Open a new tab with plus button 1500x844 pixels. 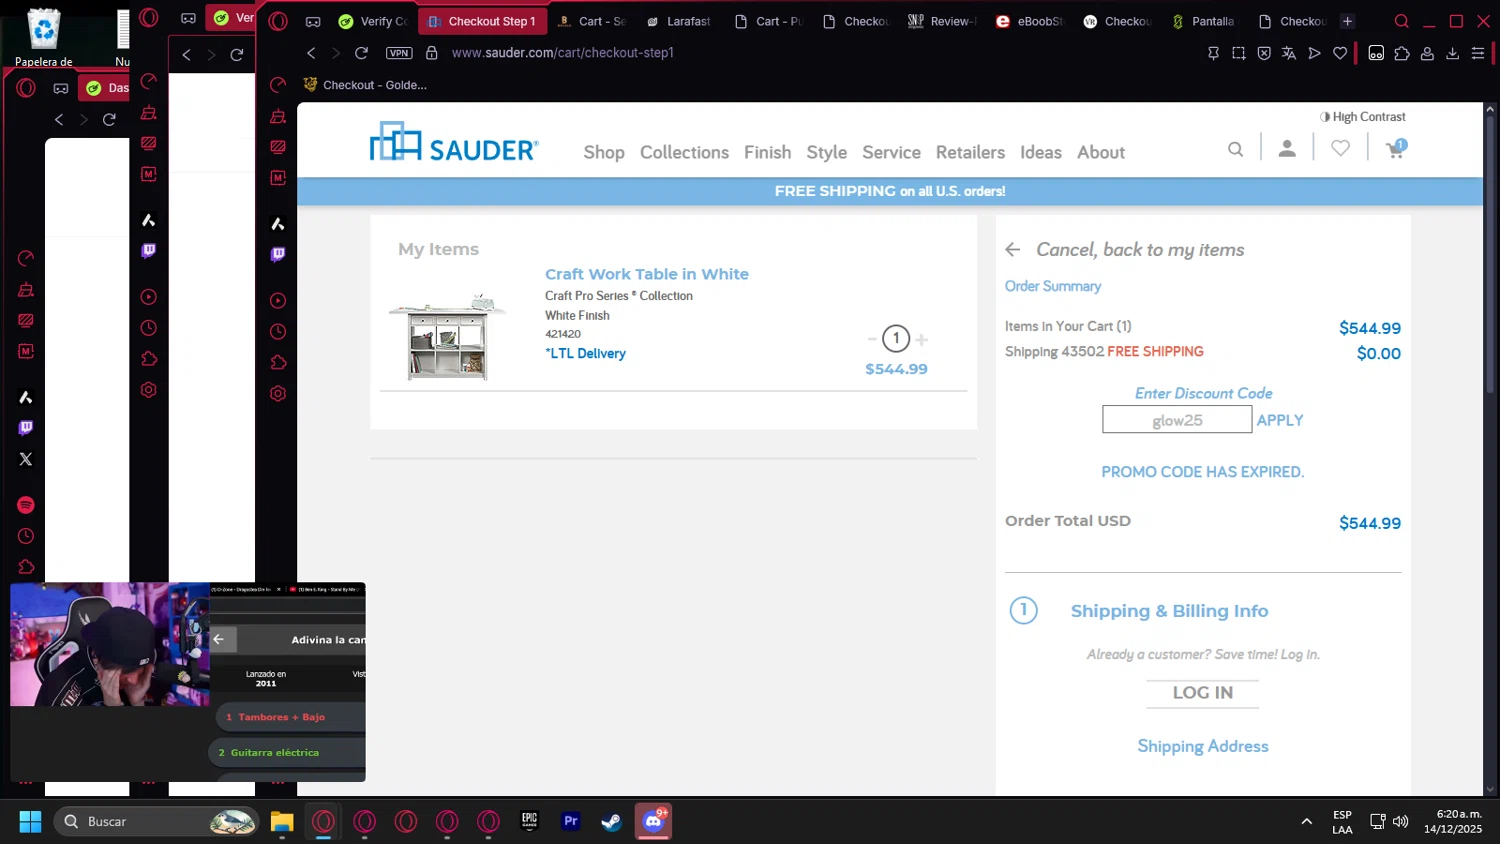pos(1347,21)
